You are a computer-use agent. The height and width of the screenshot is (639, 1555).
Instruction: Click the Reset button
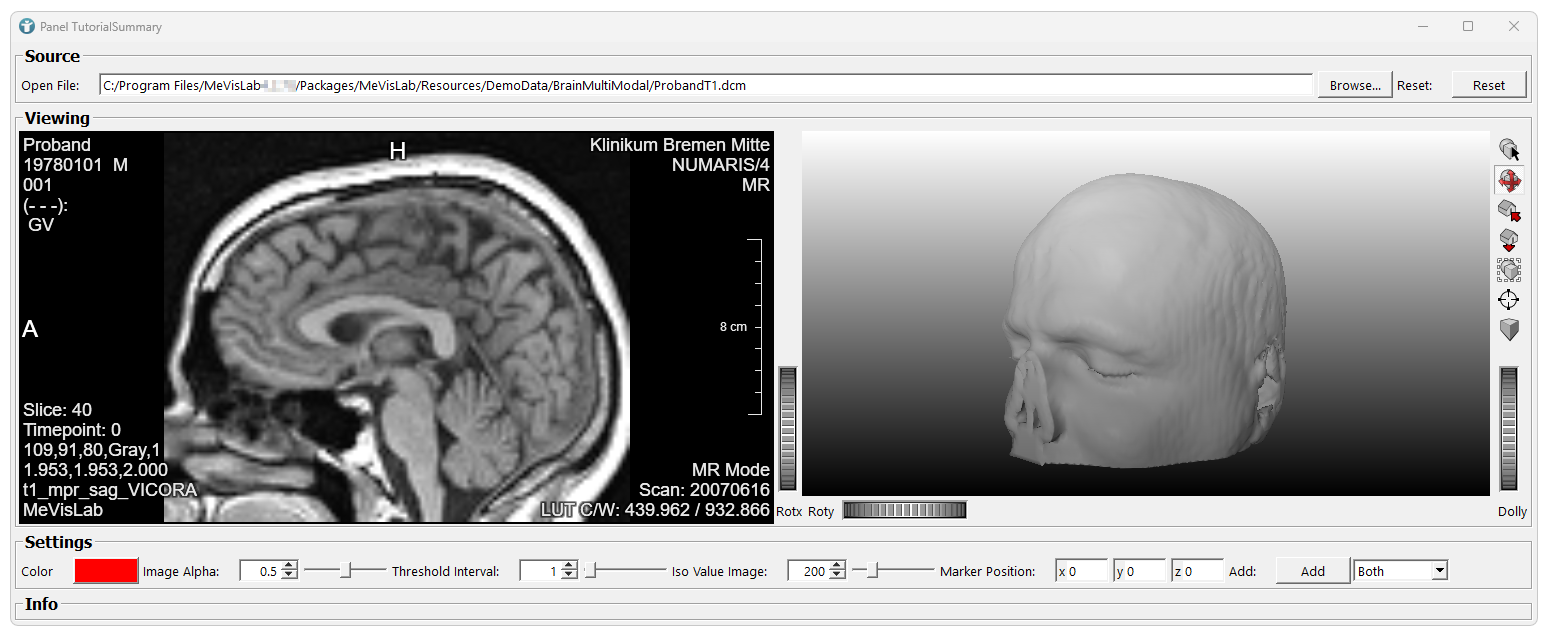coord(1489,85)
